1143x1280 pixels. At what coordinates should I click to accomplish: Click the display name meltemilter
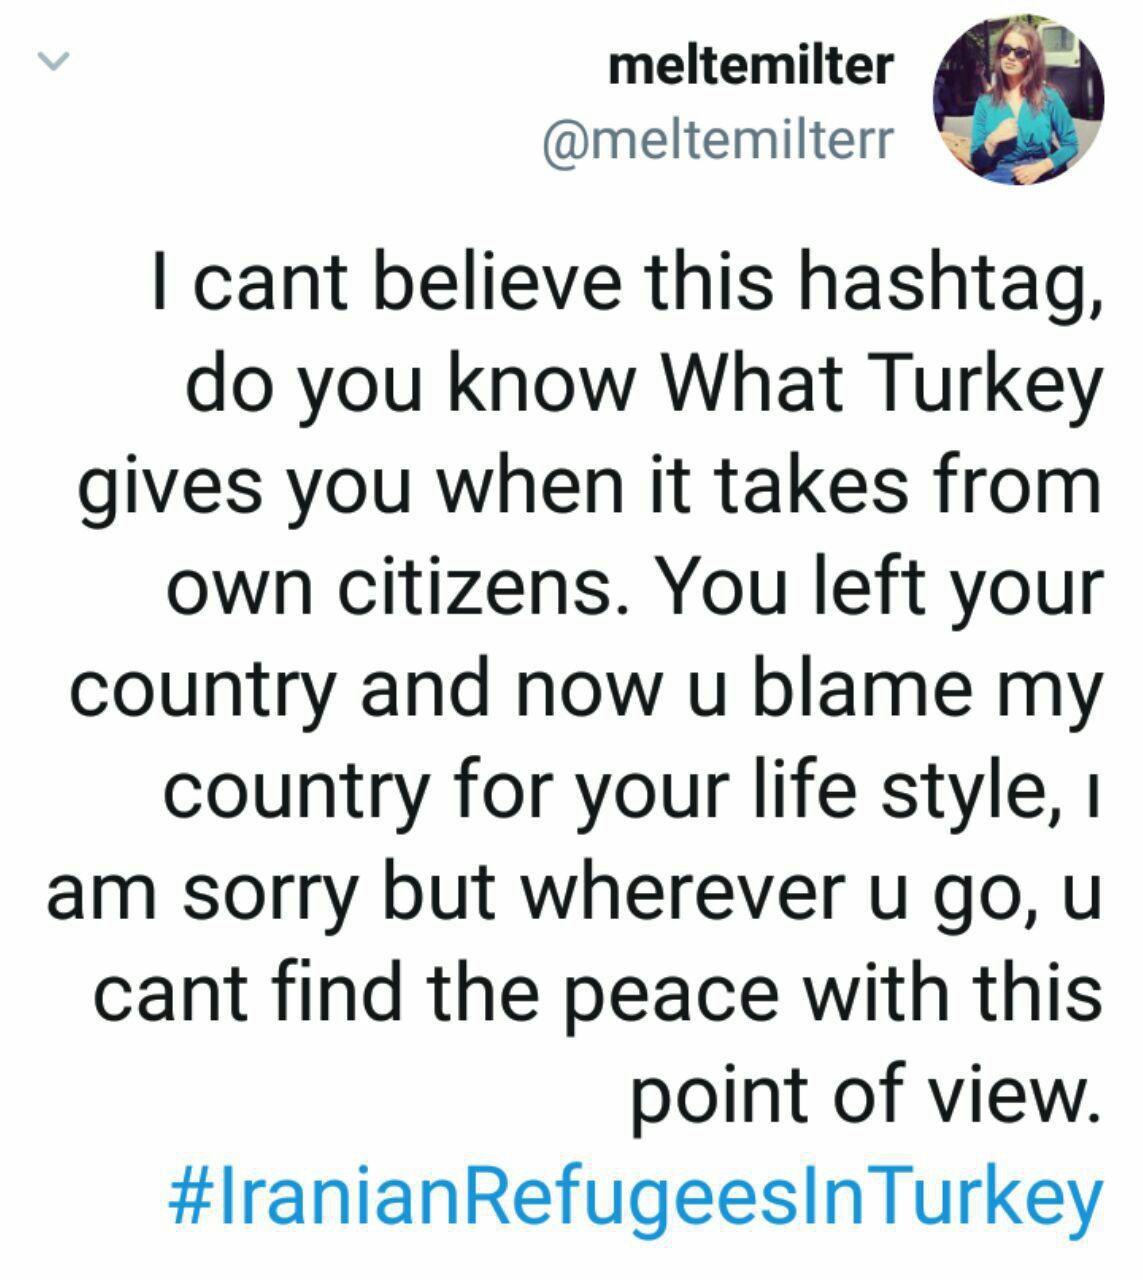[x=749, y=66]
